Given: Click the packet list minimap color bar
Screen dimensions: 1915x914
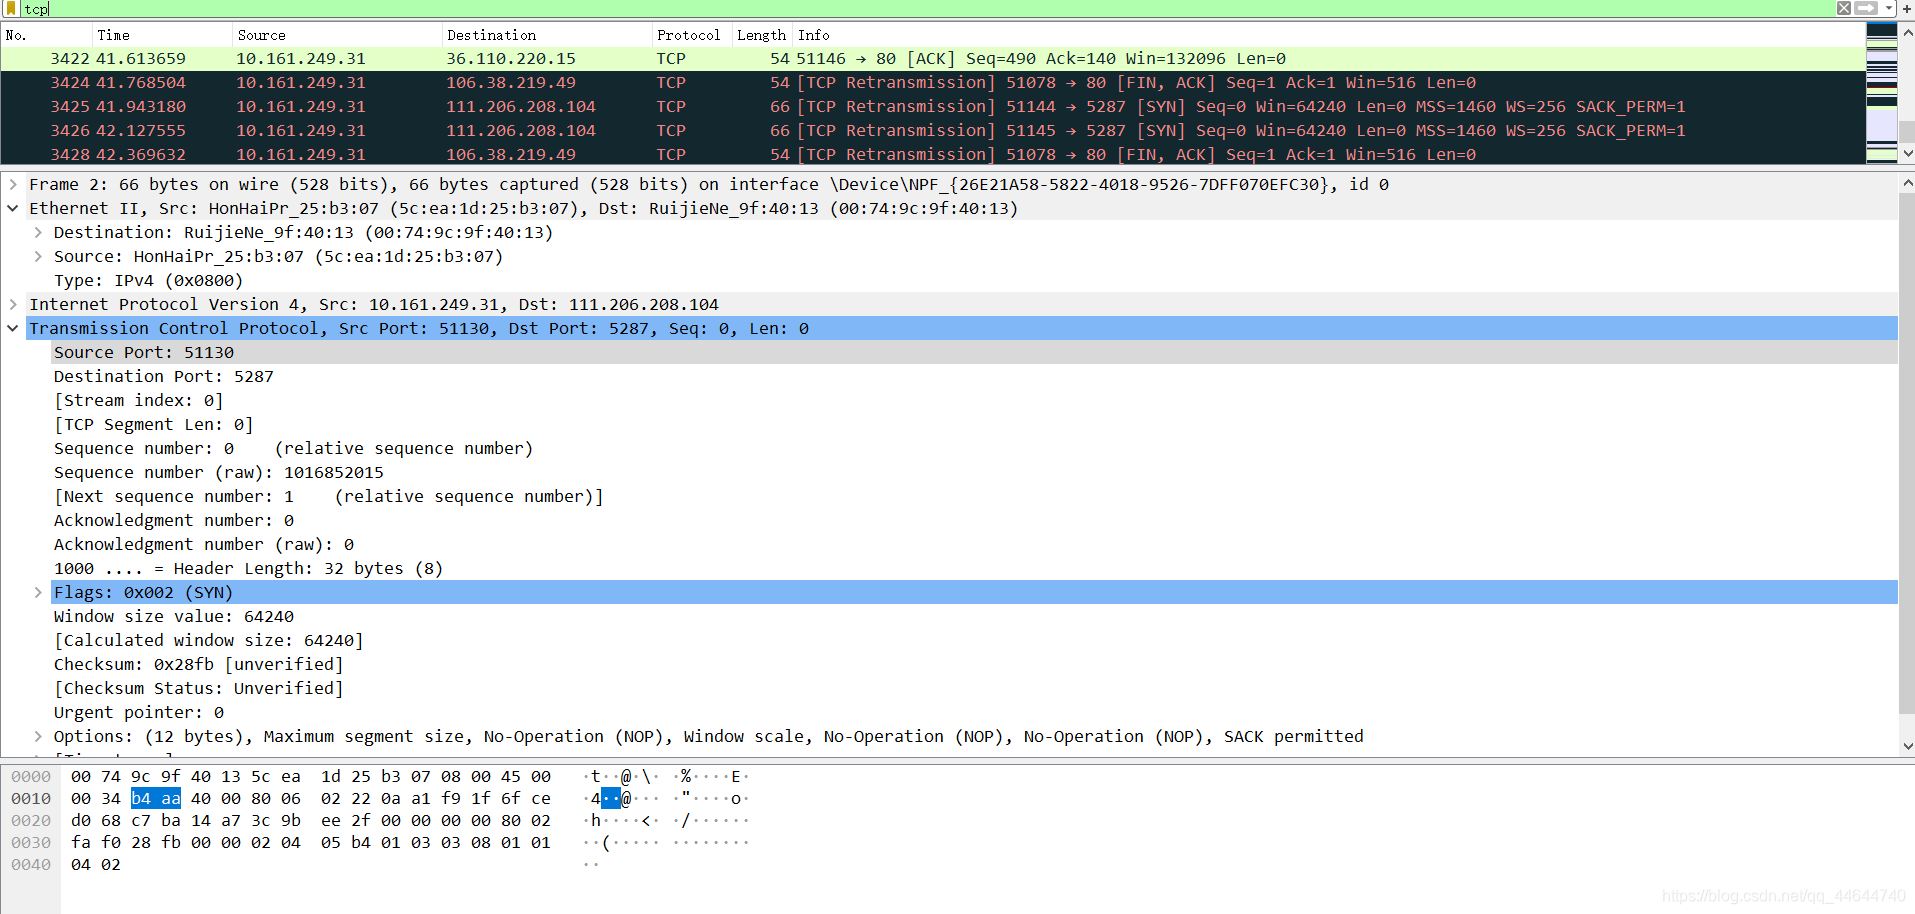Looking at the screenshot, I should click(1881, 92).
